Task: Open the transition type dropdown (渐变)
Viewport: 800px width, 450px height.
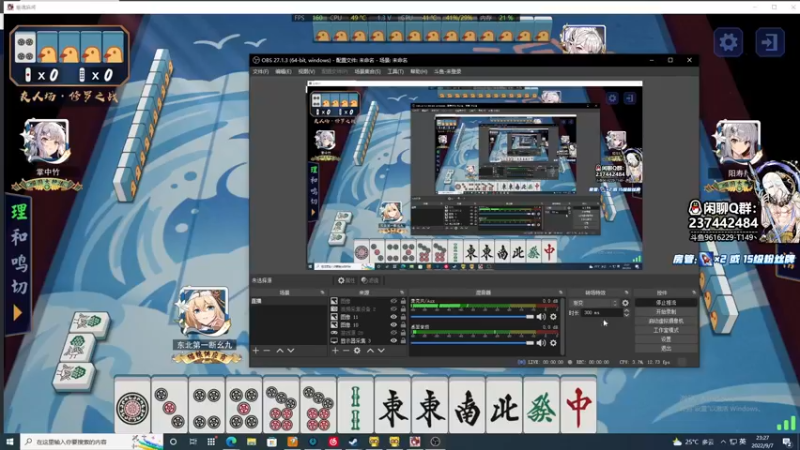Action: click(x=594, y=303)
